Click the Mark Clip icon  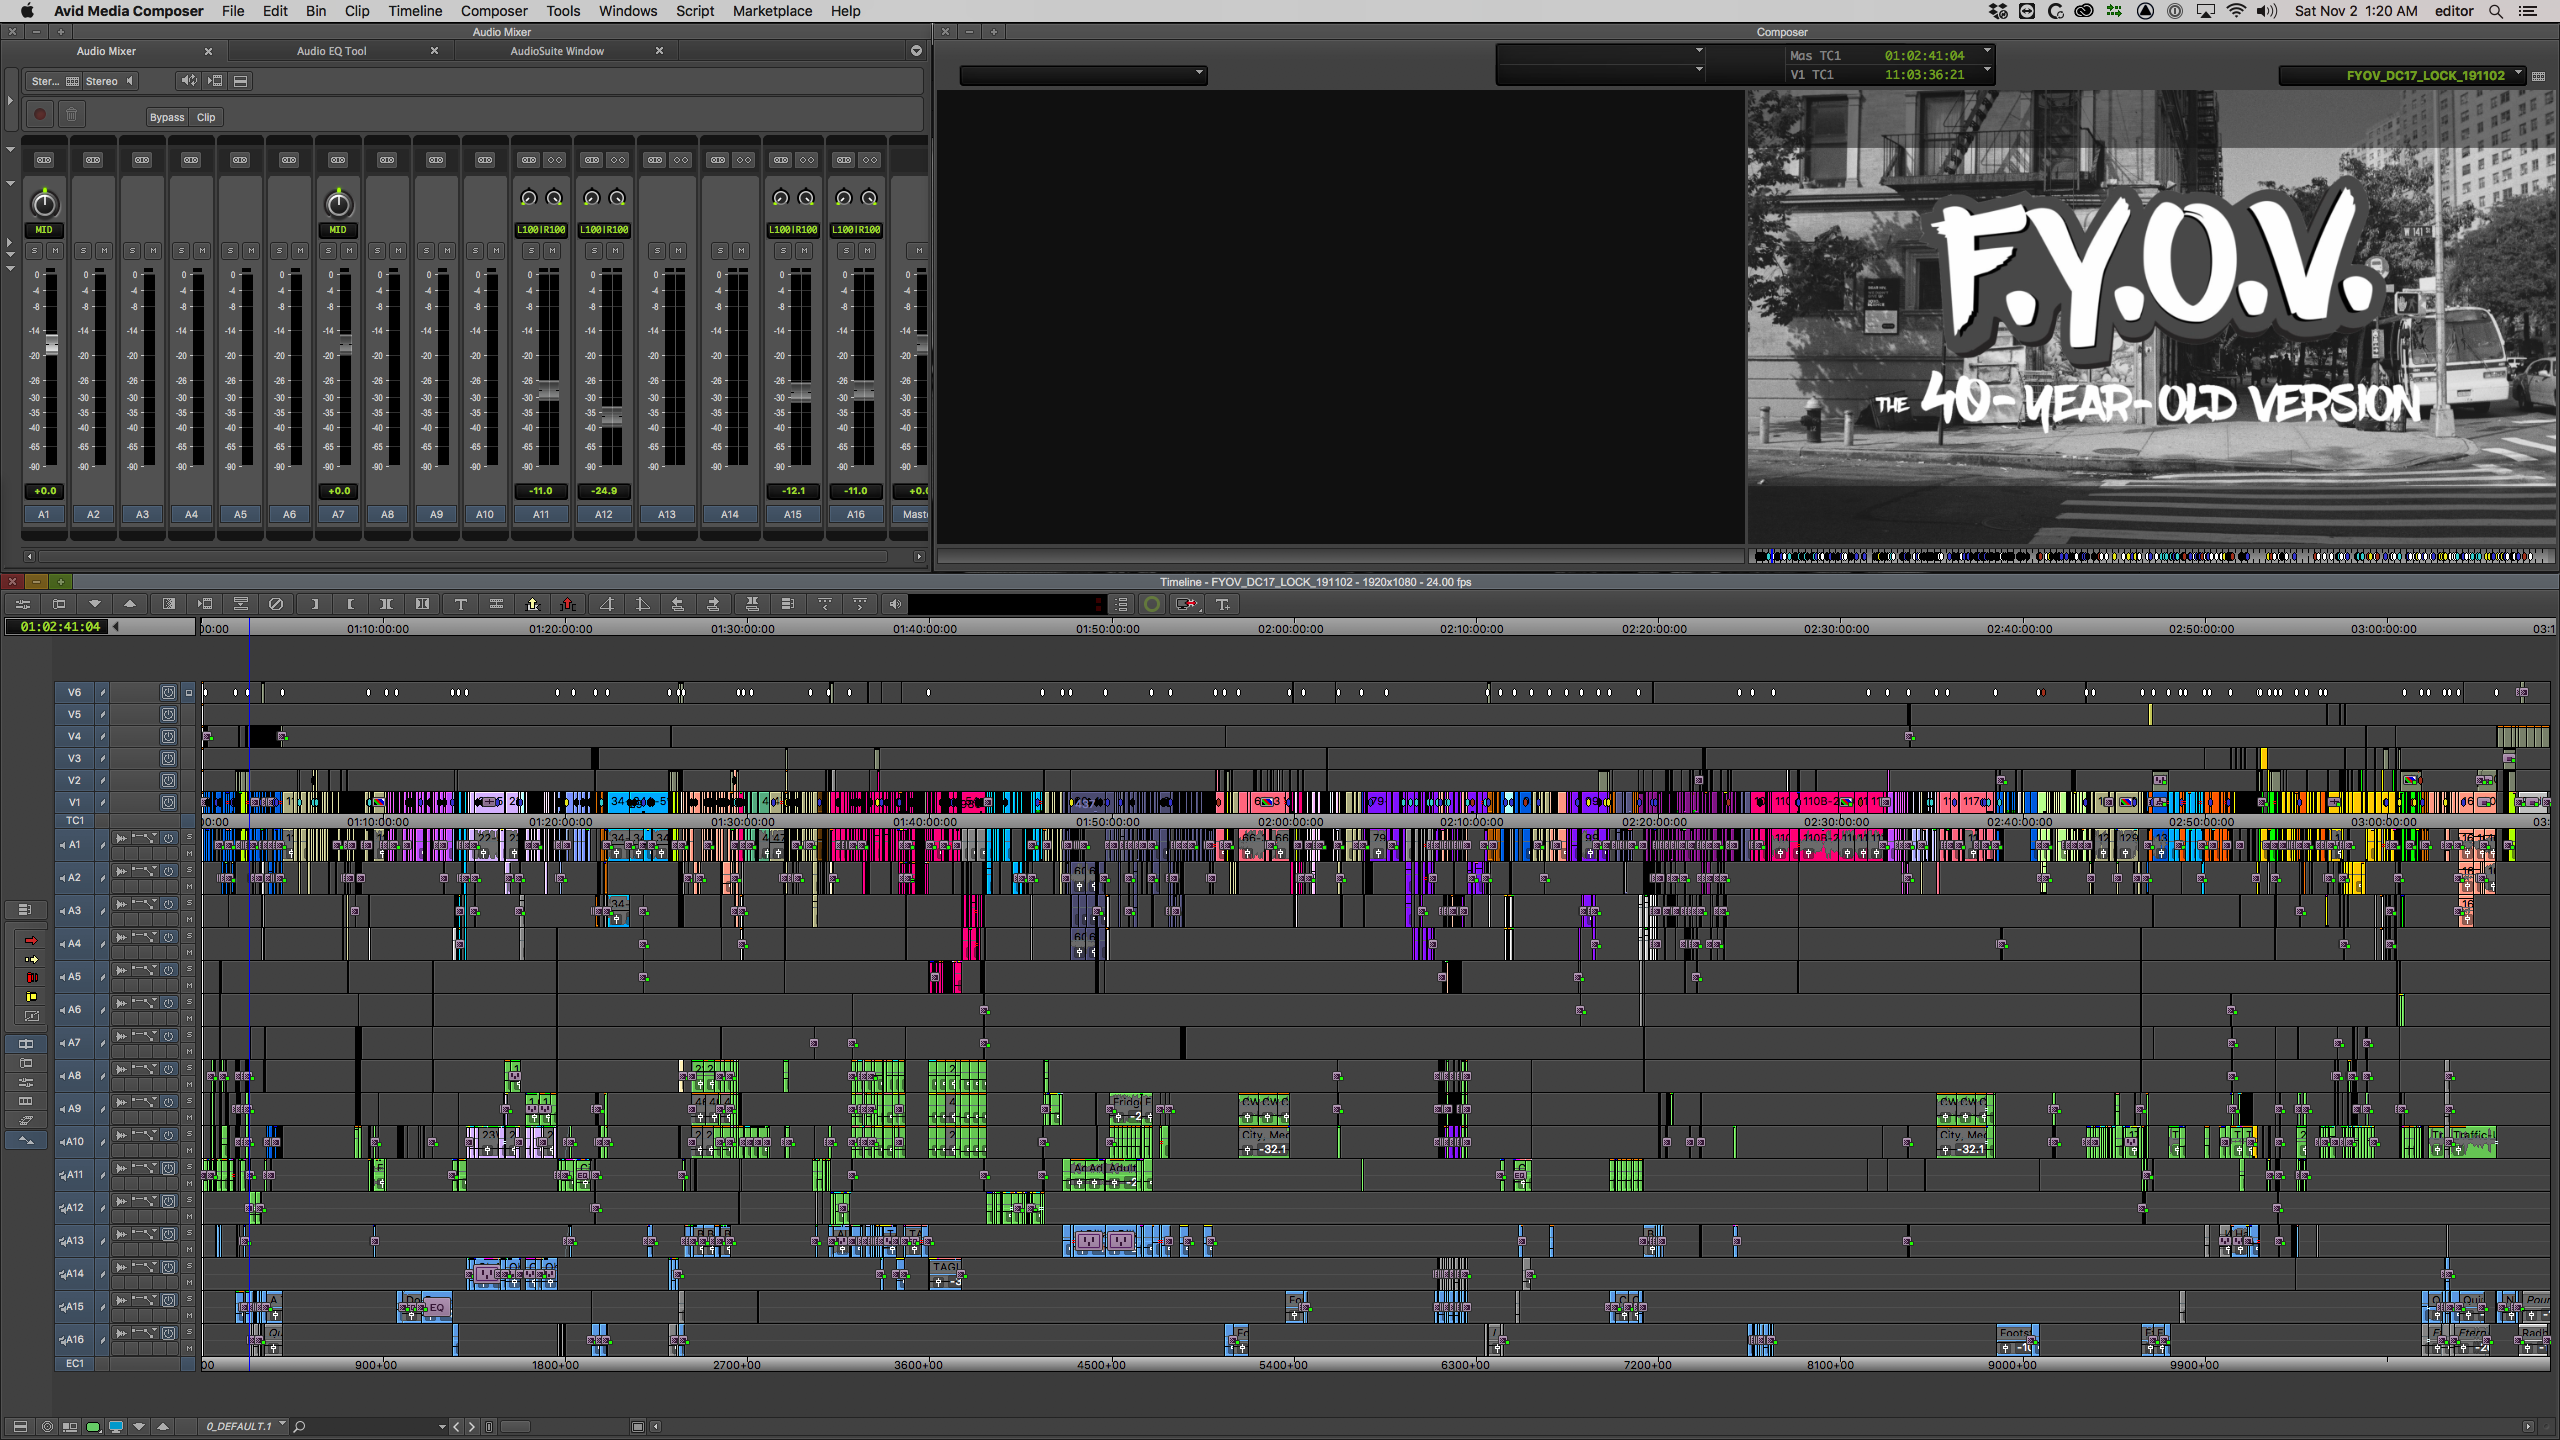[x=386, y=604]
